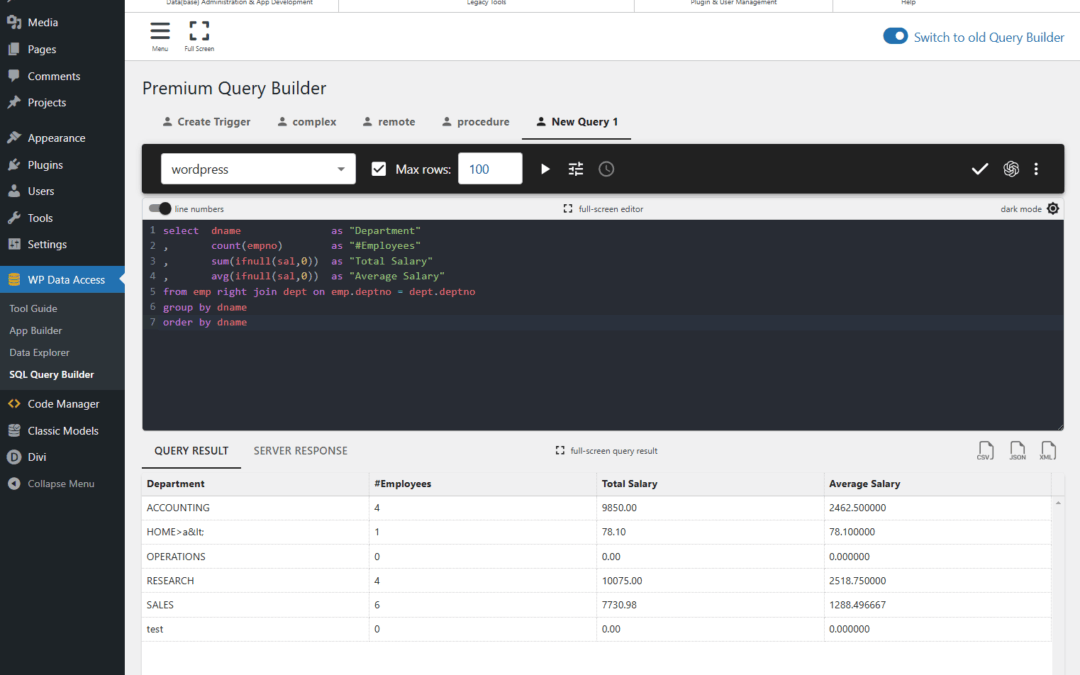Image resolution: width=1080 pixels, height=675 pixels.
Task: Select WP Data Access in sidebar
Action: point(62,280)
